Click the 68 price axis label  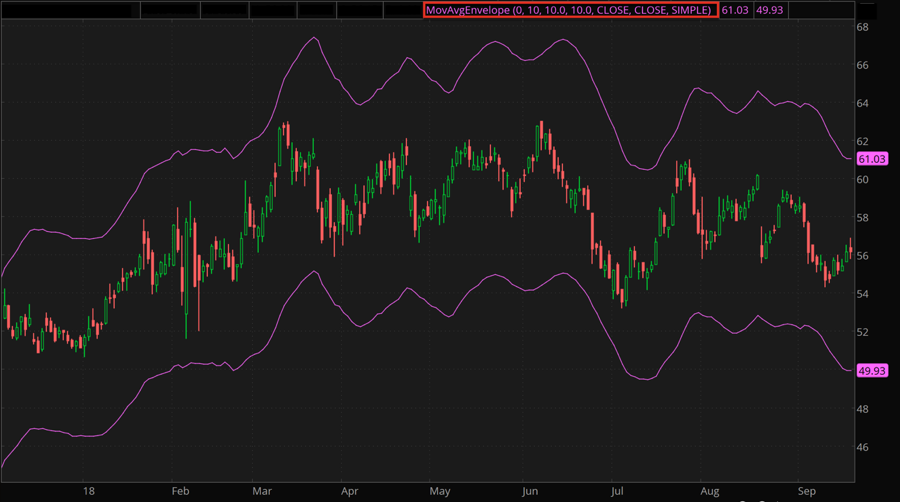pyautogui.click(x=862, y=27)
